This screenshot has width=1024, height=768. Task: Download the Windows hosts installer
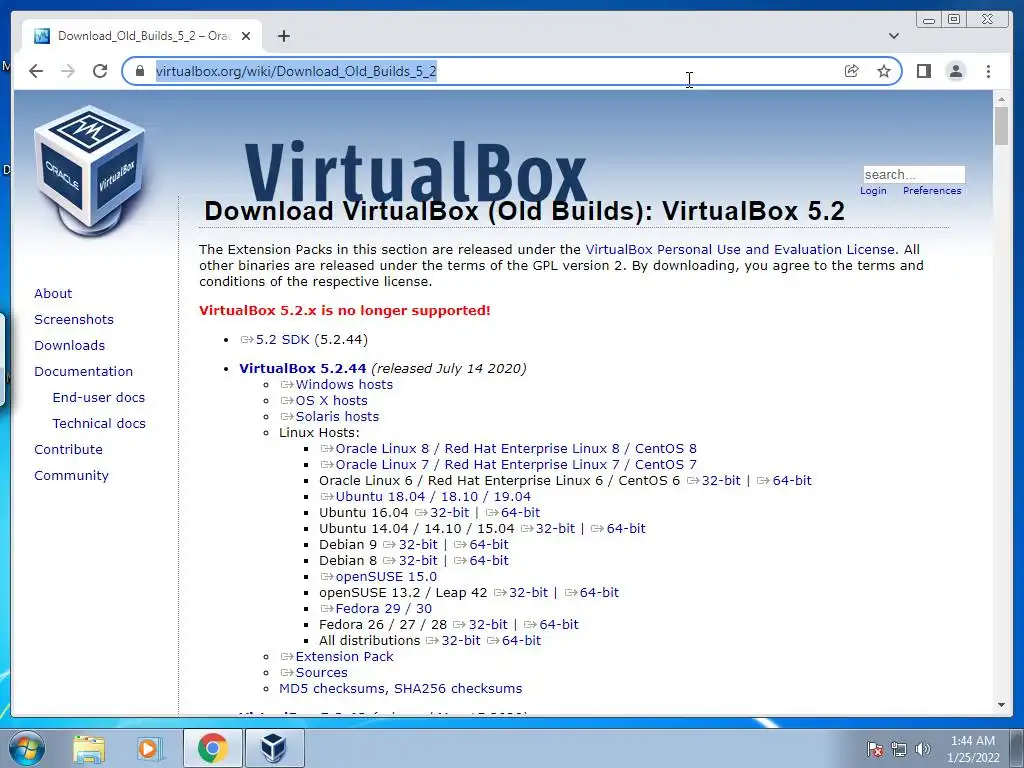tap(337, 385)
